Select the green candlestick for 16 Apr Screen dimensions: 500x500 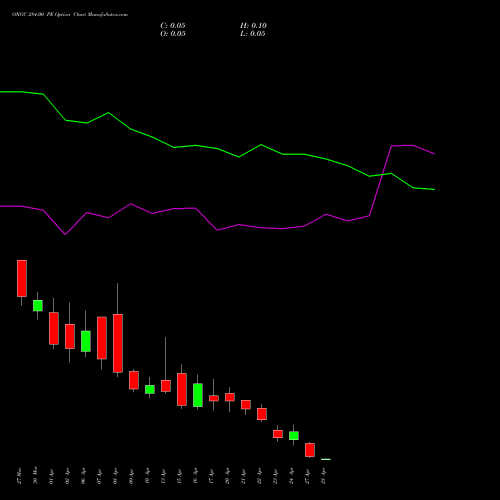[x=198, y=395]
